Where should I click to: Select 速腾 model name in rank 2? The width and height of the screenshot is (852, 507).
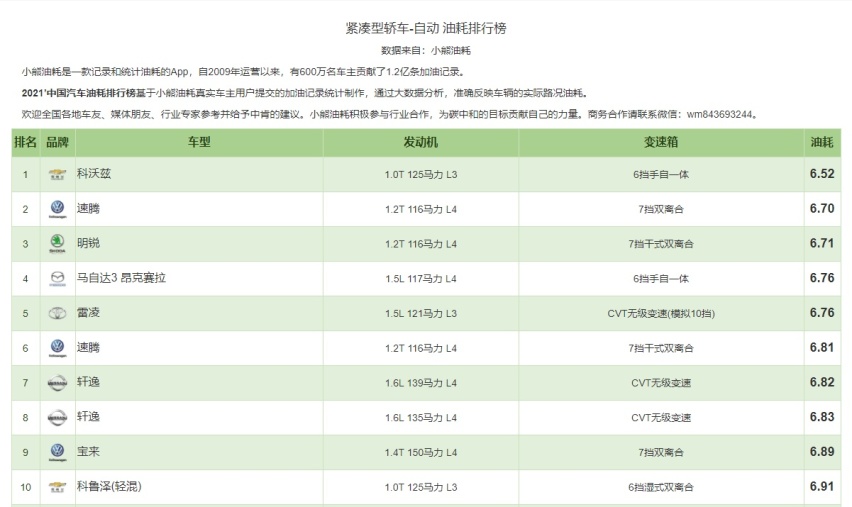point(88,209)
